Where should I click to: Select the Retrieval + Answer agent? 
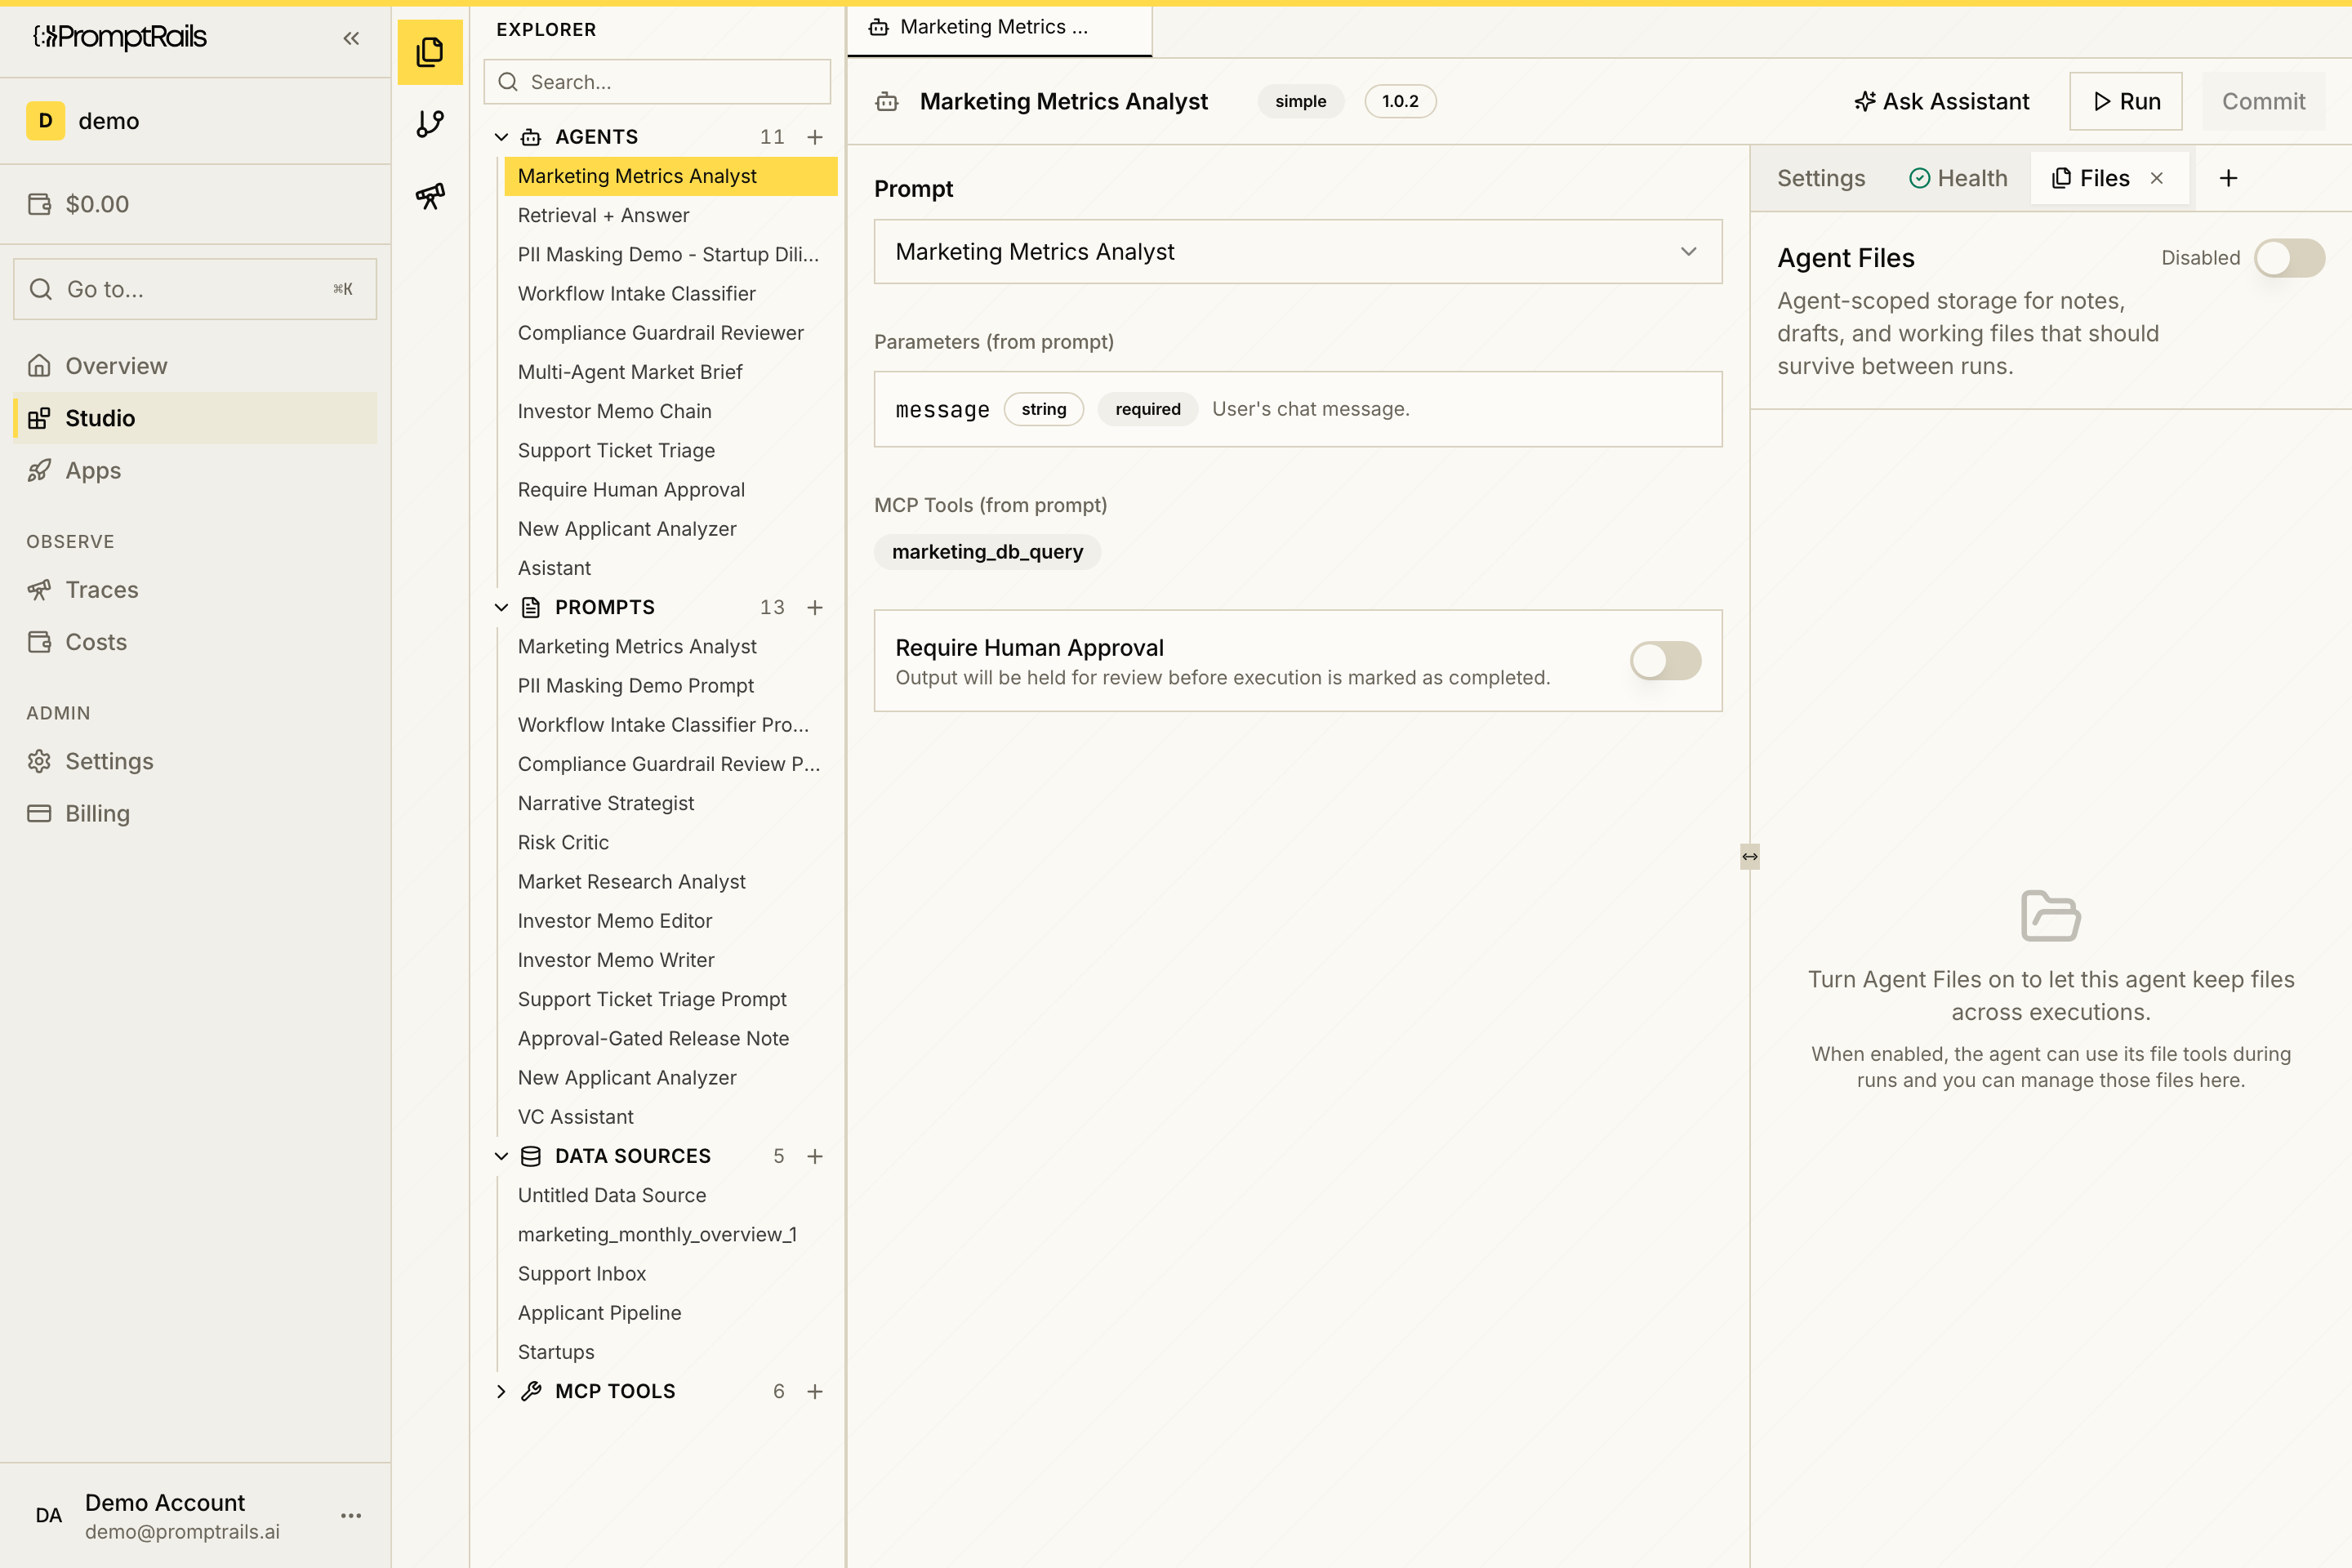670,215
